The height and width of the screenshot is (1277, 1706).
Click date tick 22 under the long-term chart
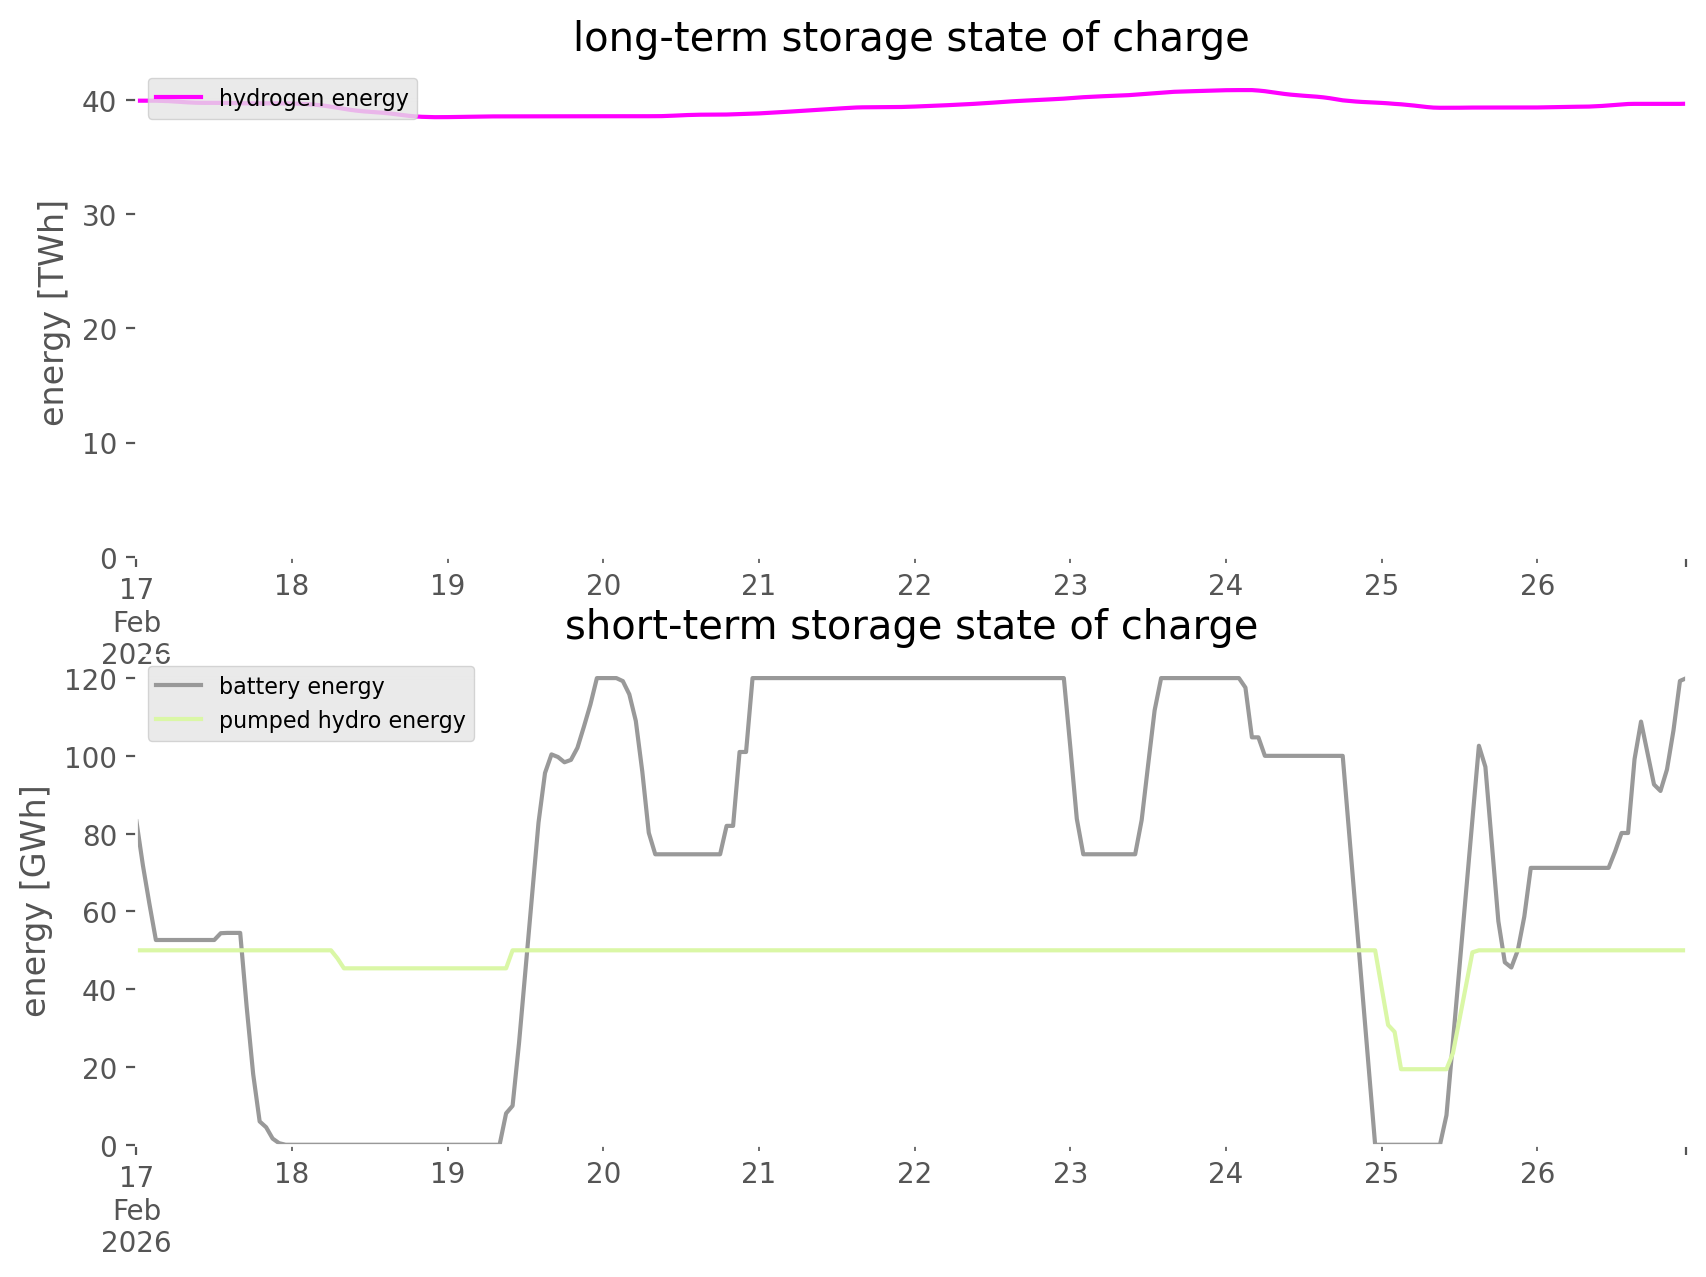tap(914, 585)
